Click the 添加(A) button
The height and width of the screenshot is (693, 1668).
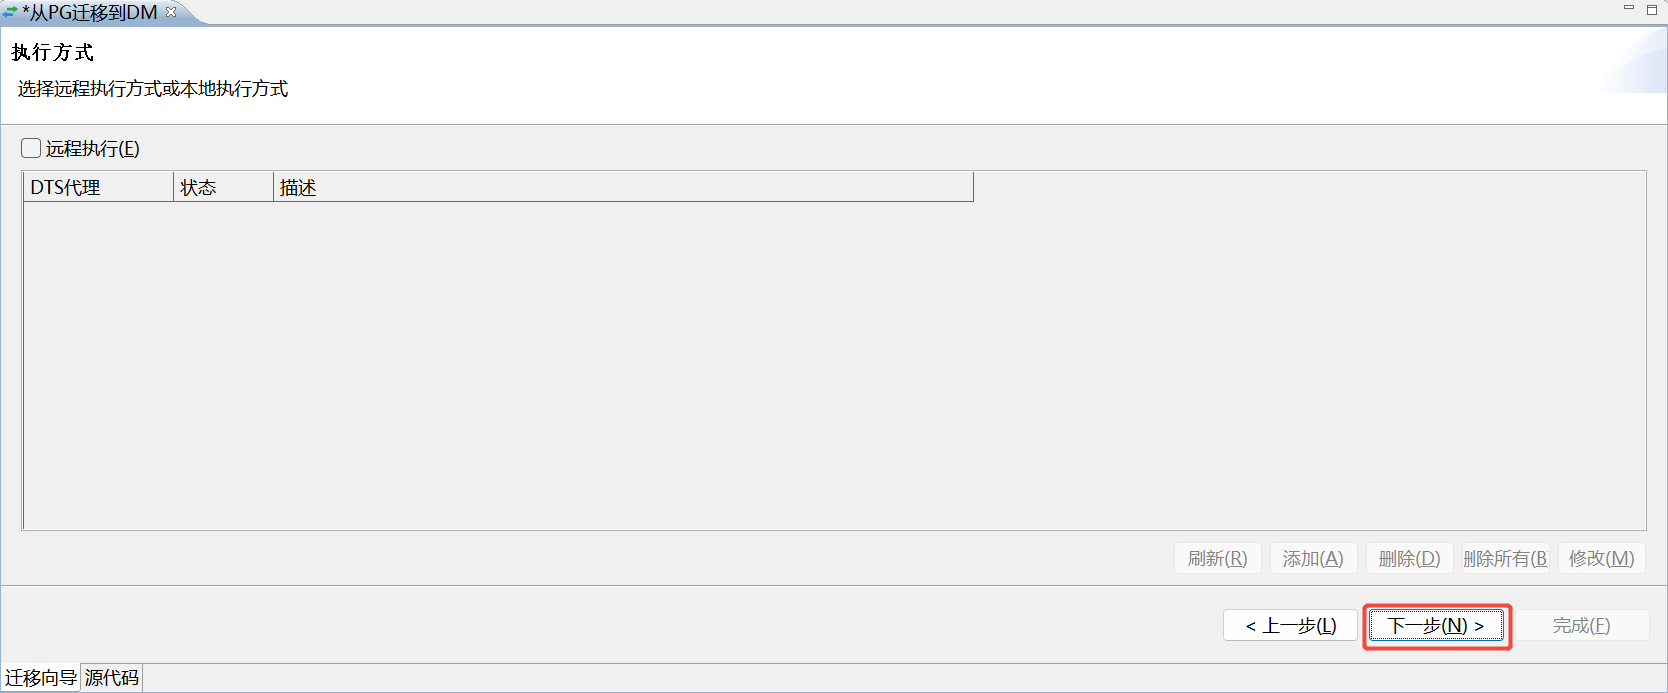click(x=1313, y=558)
